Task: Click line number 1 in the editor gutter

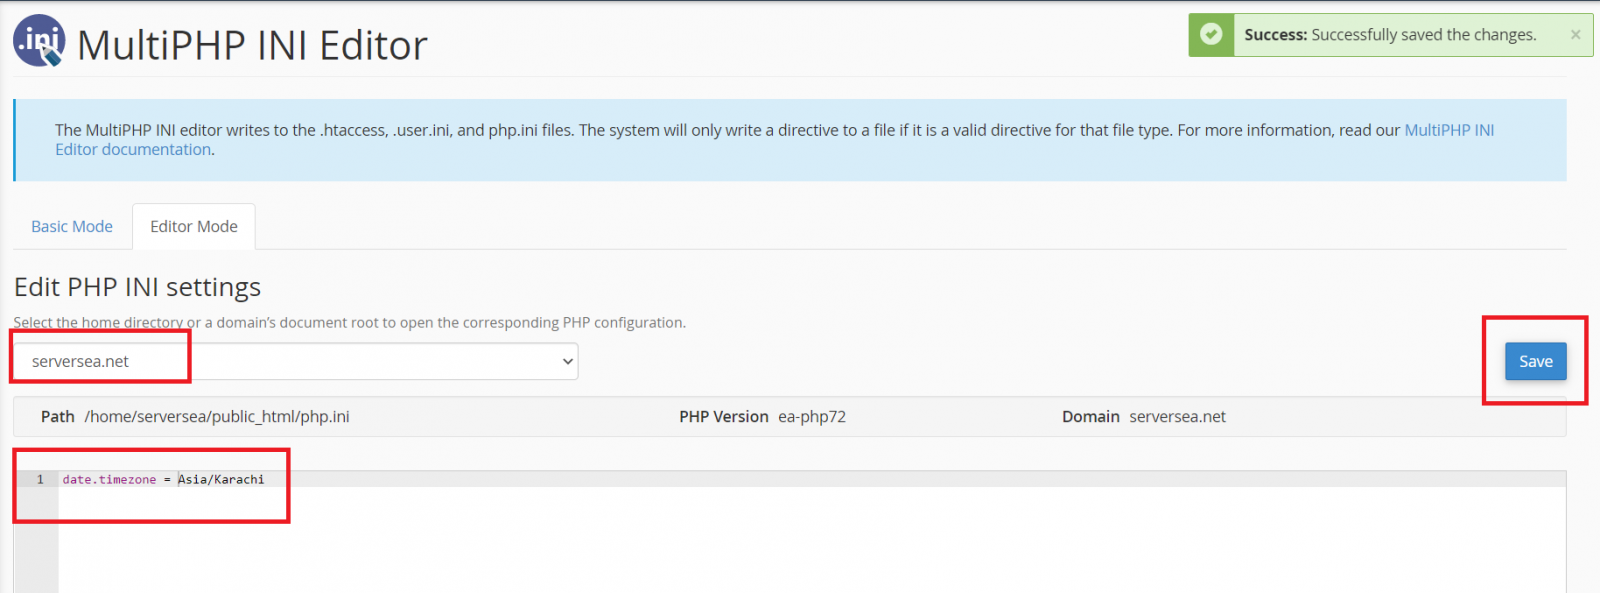Action: click(40, 479)
